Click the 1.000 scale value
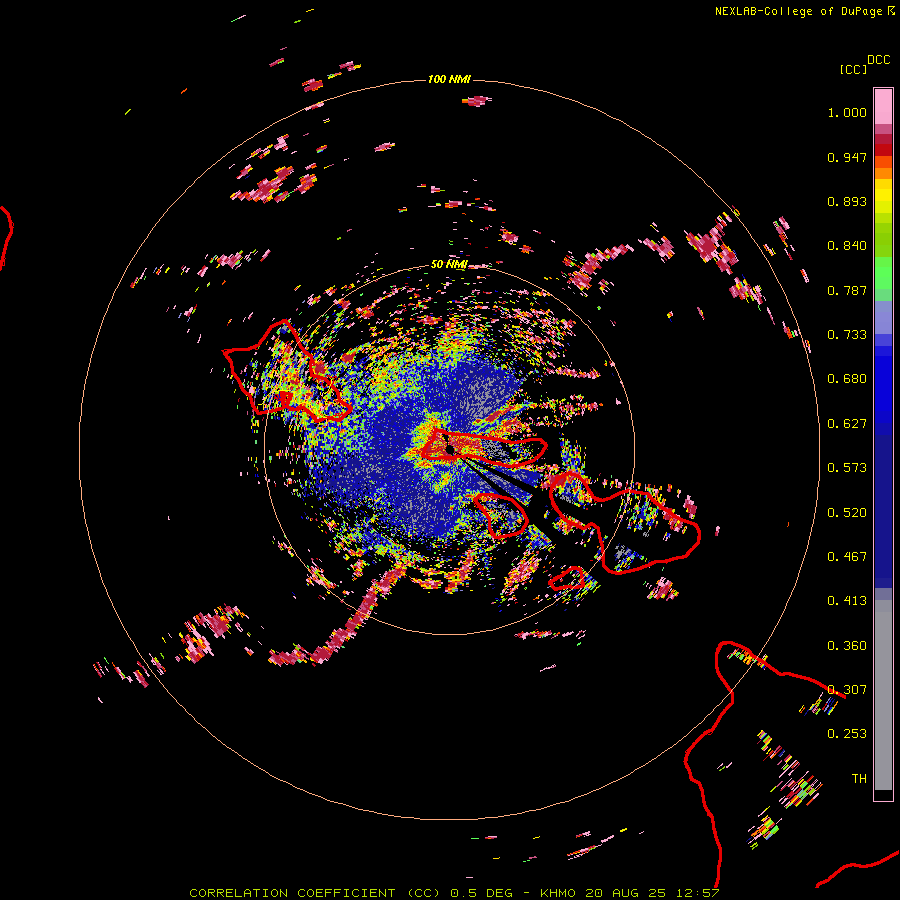900x900 pixels. (x=847, y=112)
